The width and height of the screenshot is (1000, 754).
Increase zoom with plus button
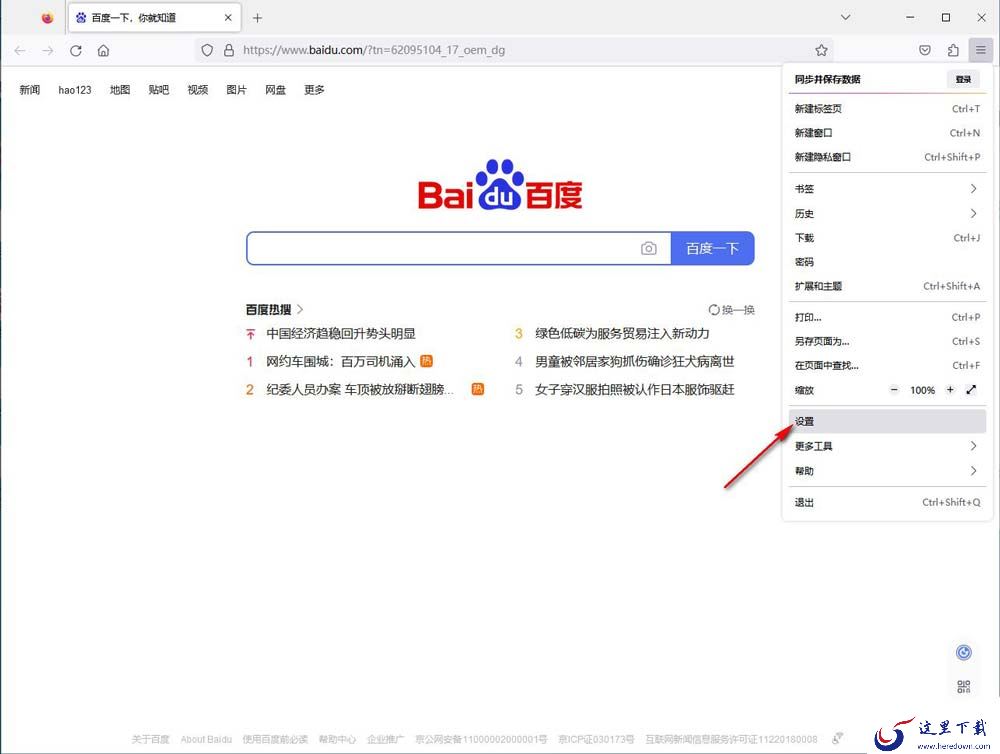[950, 390]
